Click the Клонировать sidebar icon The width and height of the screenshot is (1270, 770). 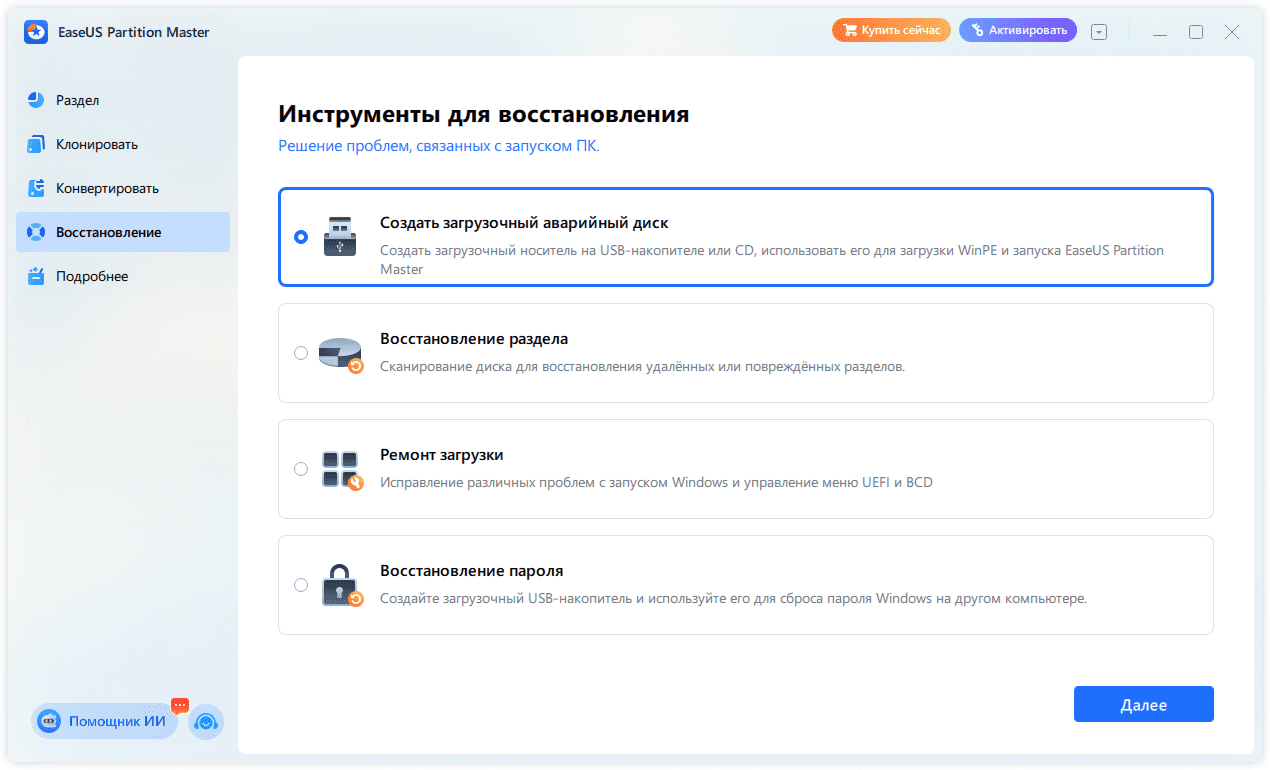click(36, 144)
